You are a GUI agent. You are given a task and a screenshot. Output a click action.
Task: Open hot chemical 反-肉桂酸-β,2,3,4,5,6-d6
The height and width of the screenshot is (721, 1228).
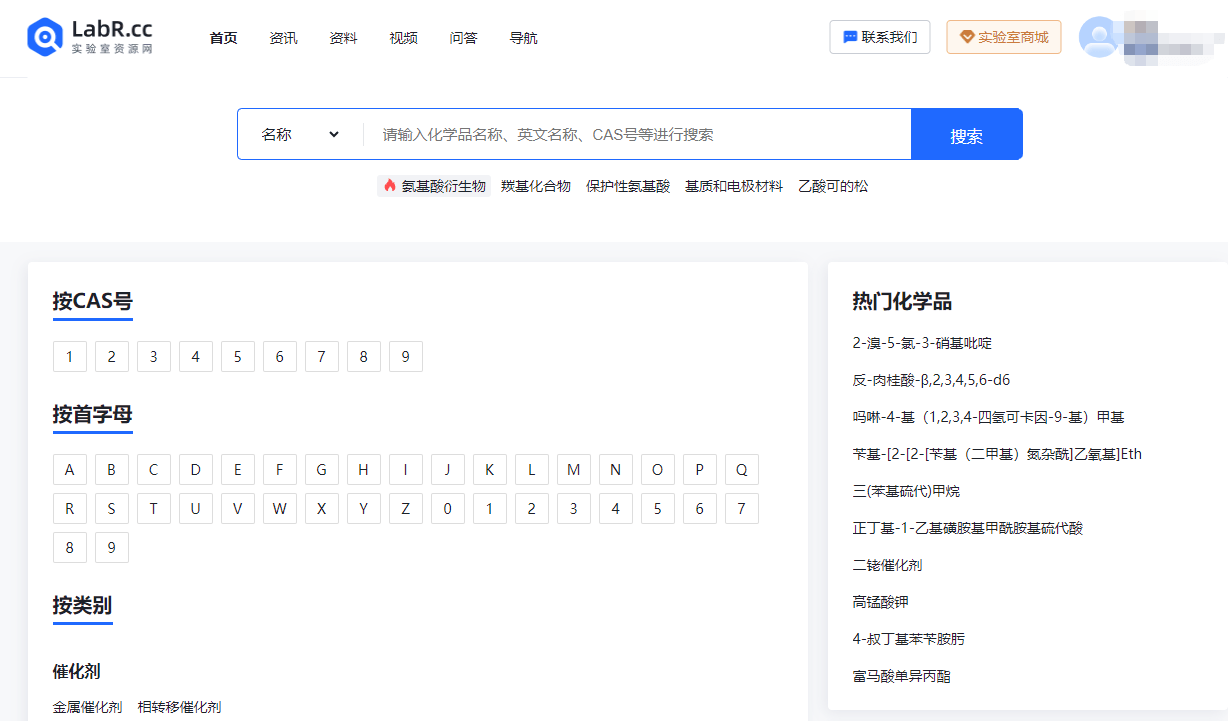pyautogui.click(x=931, y=380)
